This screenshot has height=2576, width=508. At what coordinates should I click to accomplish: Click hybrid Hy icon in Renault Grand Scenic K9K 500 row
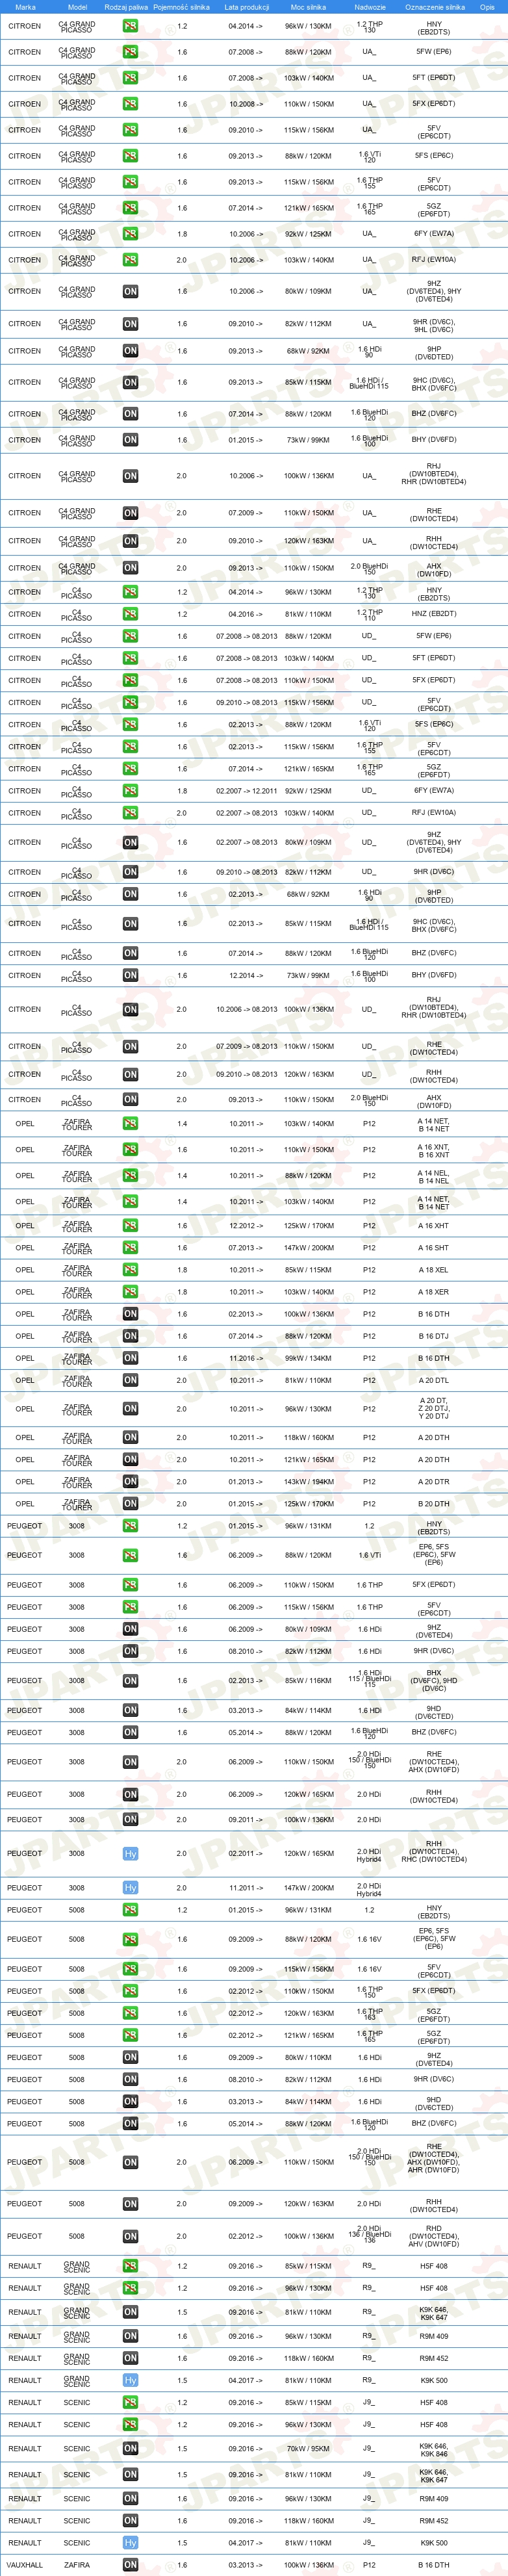(130, 2381)
